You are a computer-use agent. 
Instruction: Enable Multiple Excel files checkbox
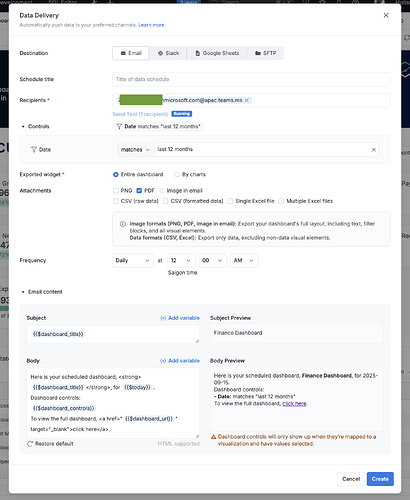coord(281,201)
